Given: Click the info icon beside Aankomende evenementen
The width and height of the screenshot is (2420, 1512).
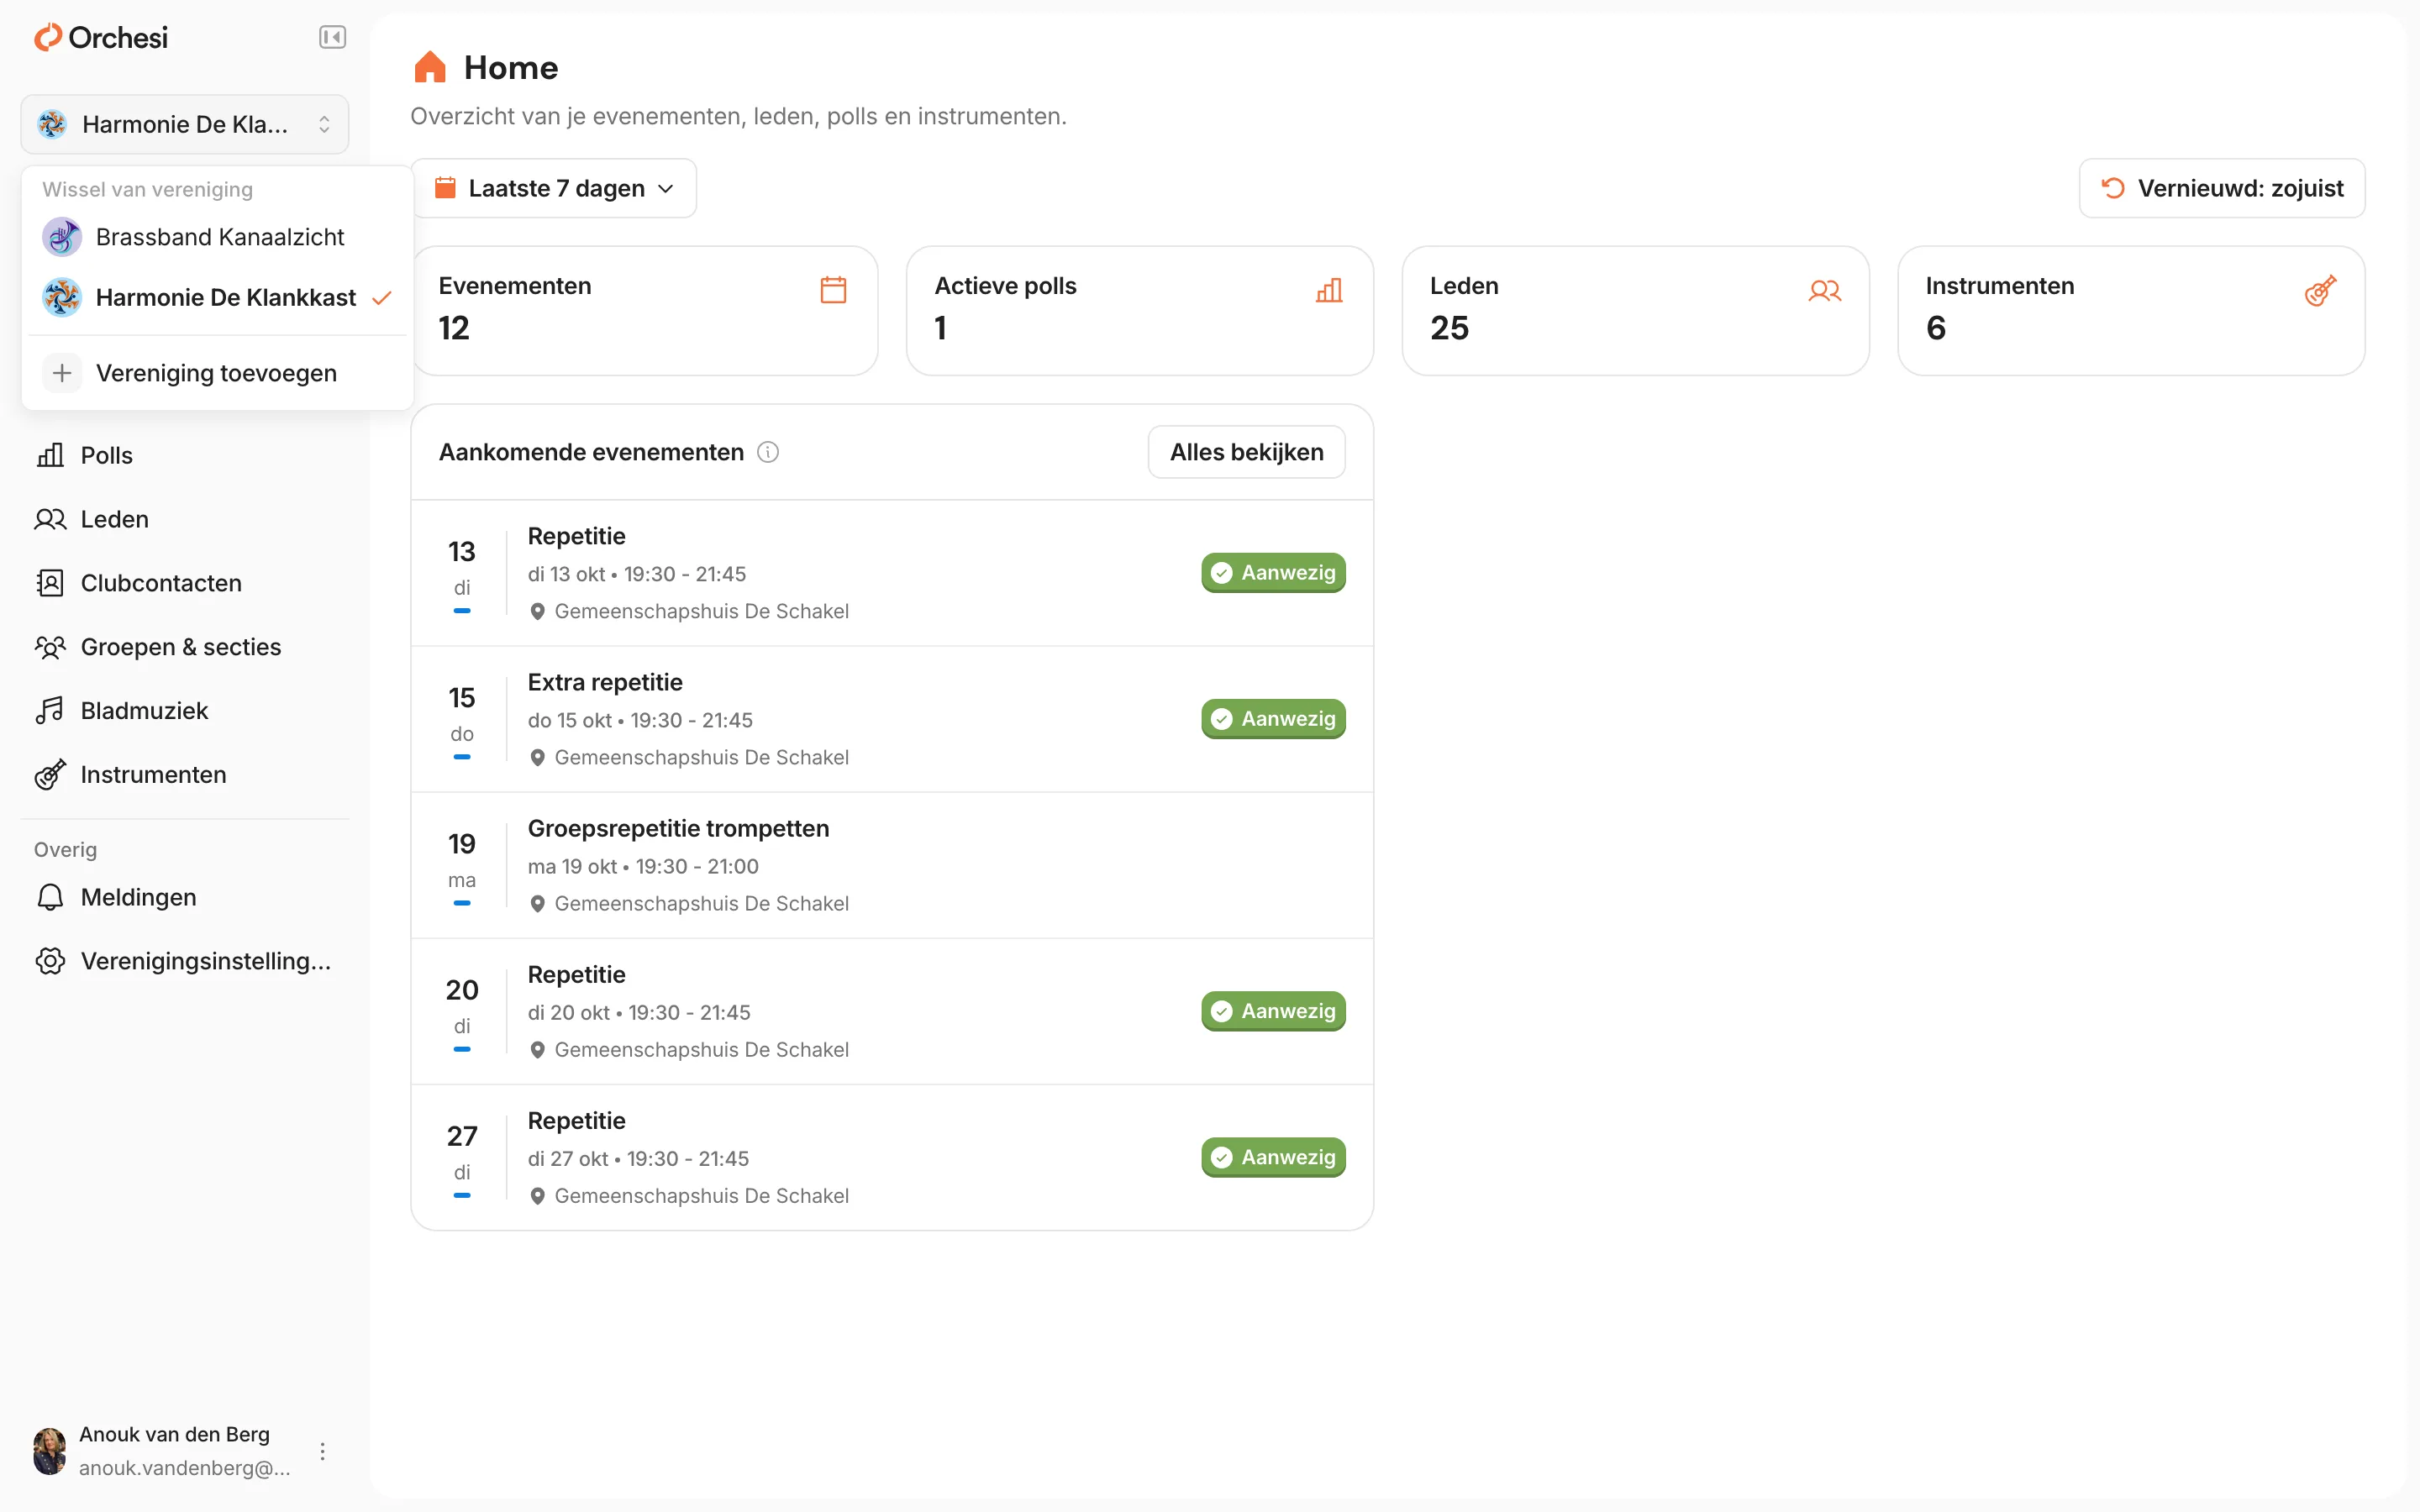Looking at the screenshot, I should [x=768, y=452].
